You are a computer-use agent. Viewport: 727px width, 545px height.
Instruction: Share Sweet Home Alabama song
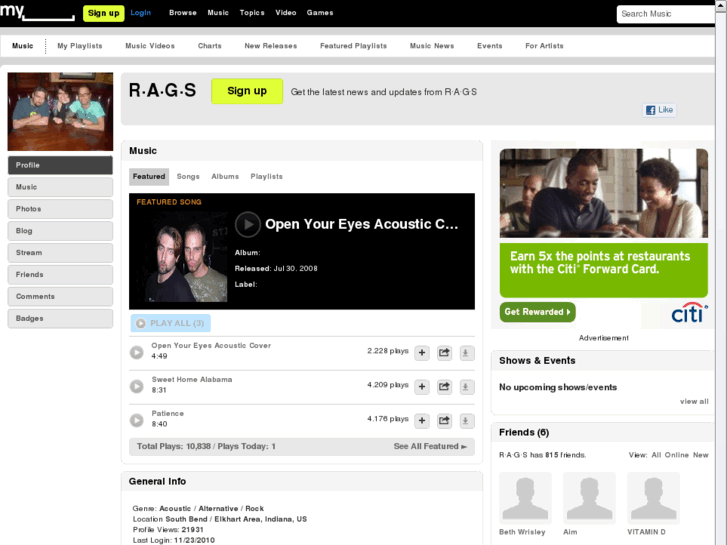click(x=444, y=387)
